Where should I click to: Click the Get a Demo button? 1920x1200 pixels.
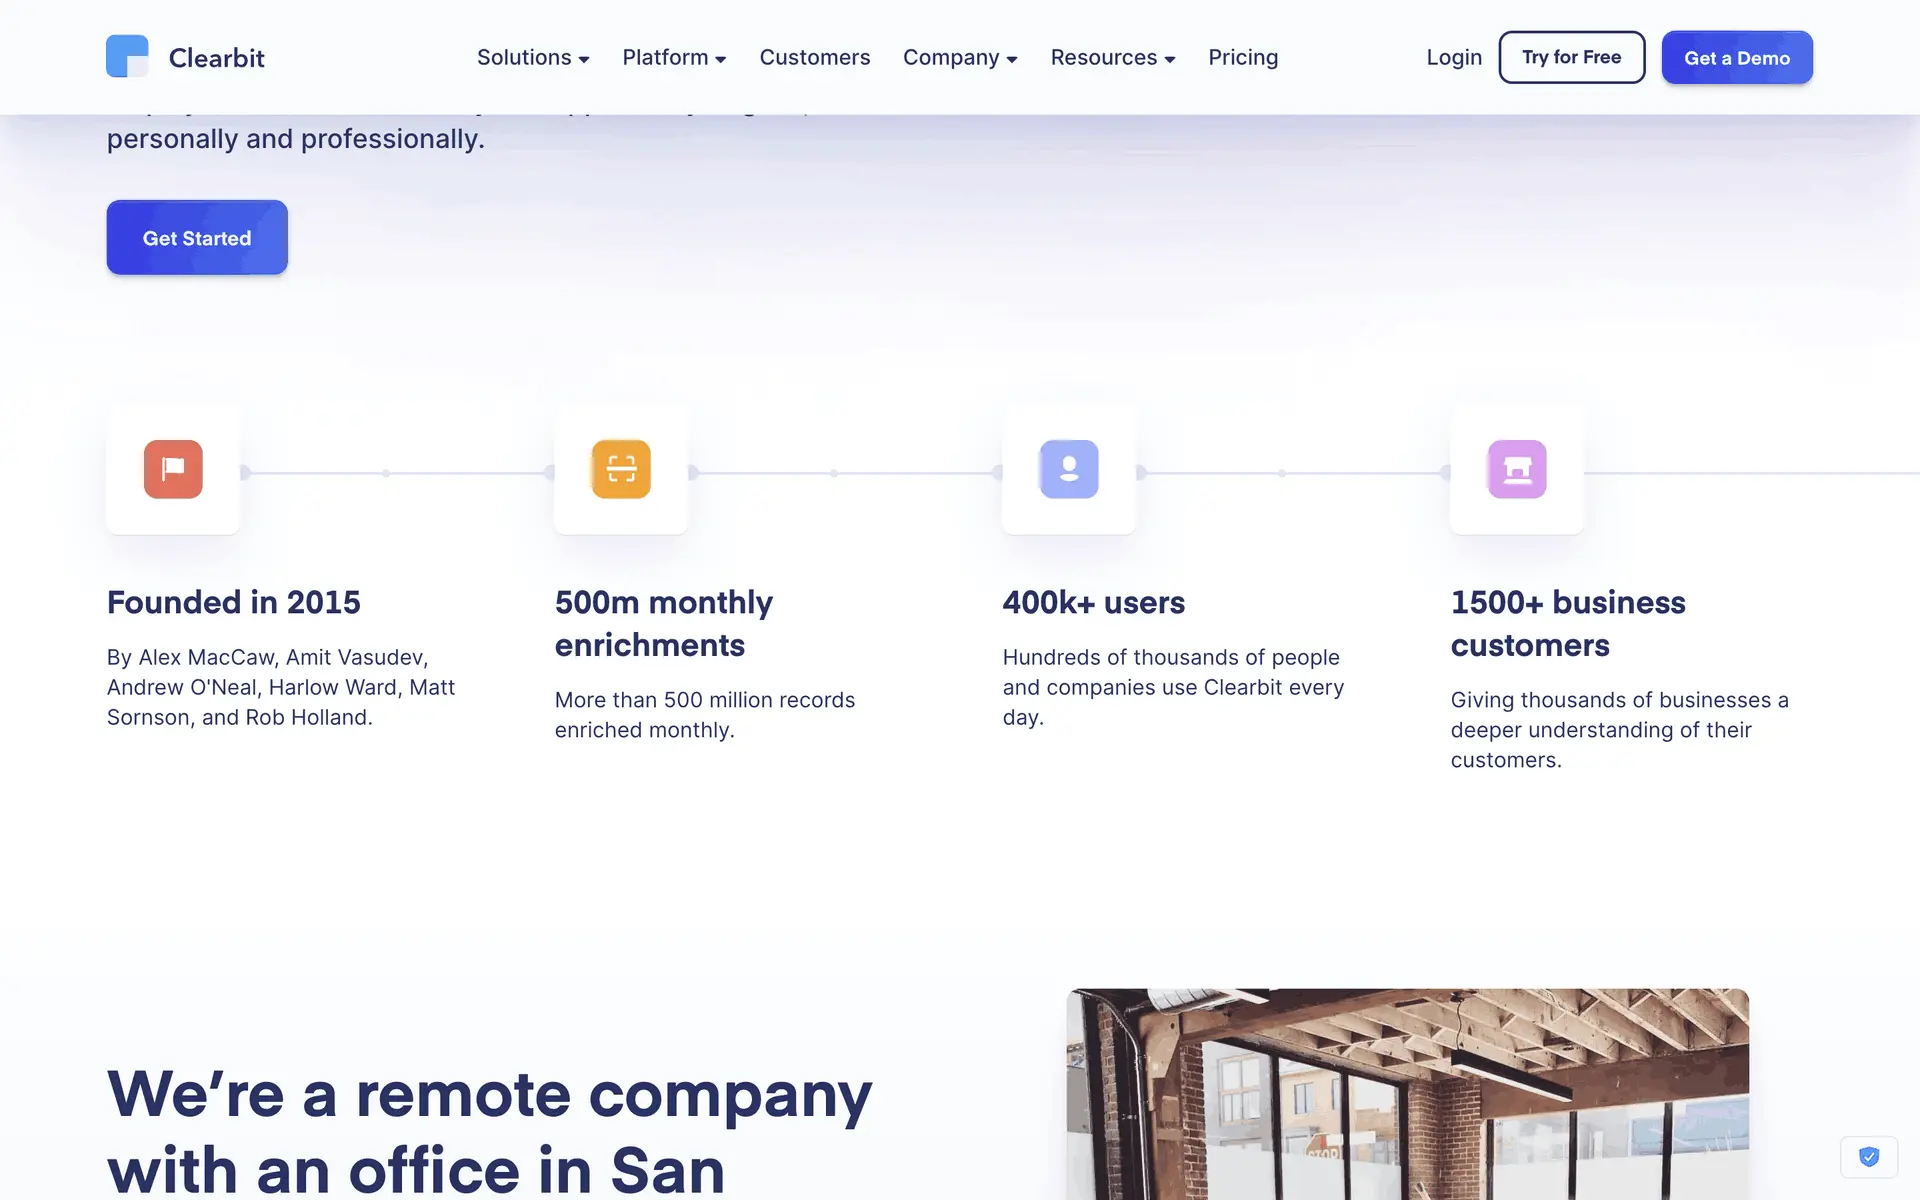(x=1736, y=58)
